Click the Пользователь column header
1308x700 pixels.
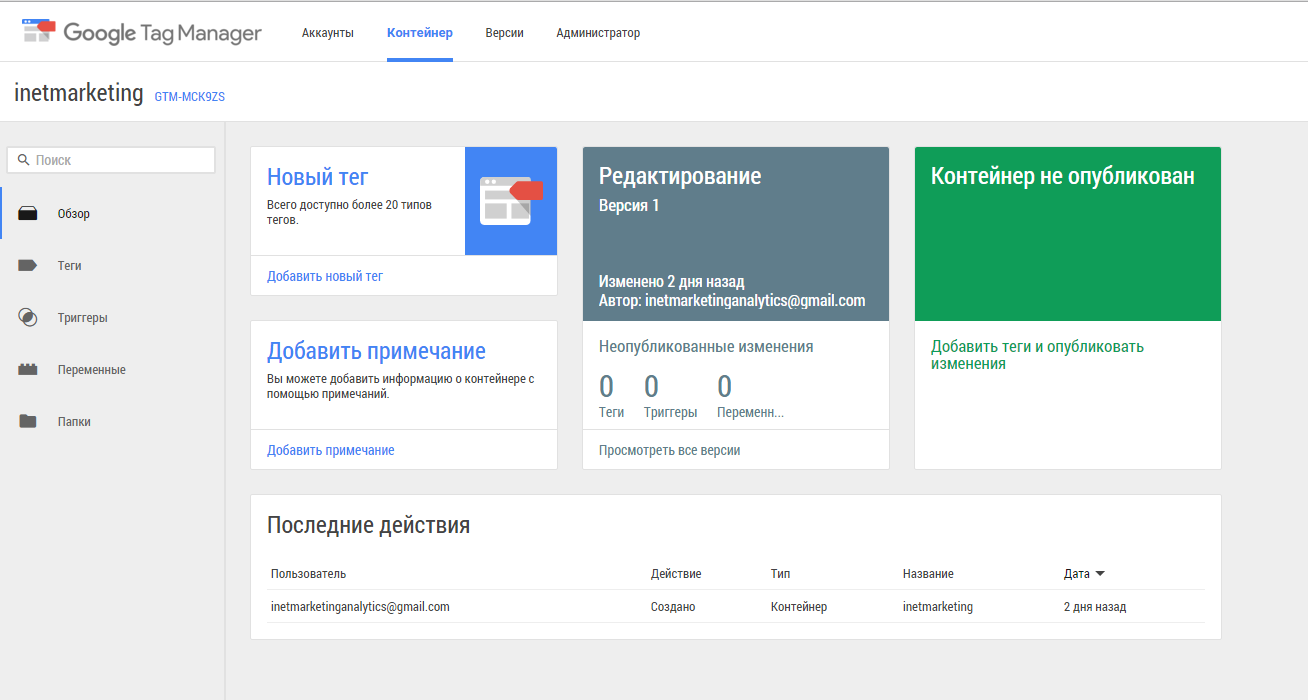308,574
